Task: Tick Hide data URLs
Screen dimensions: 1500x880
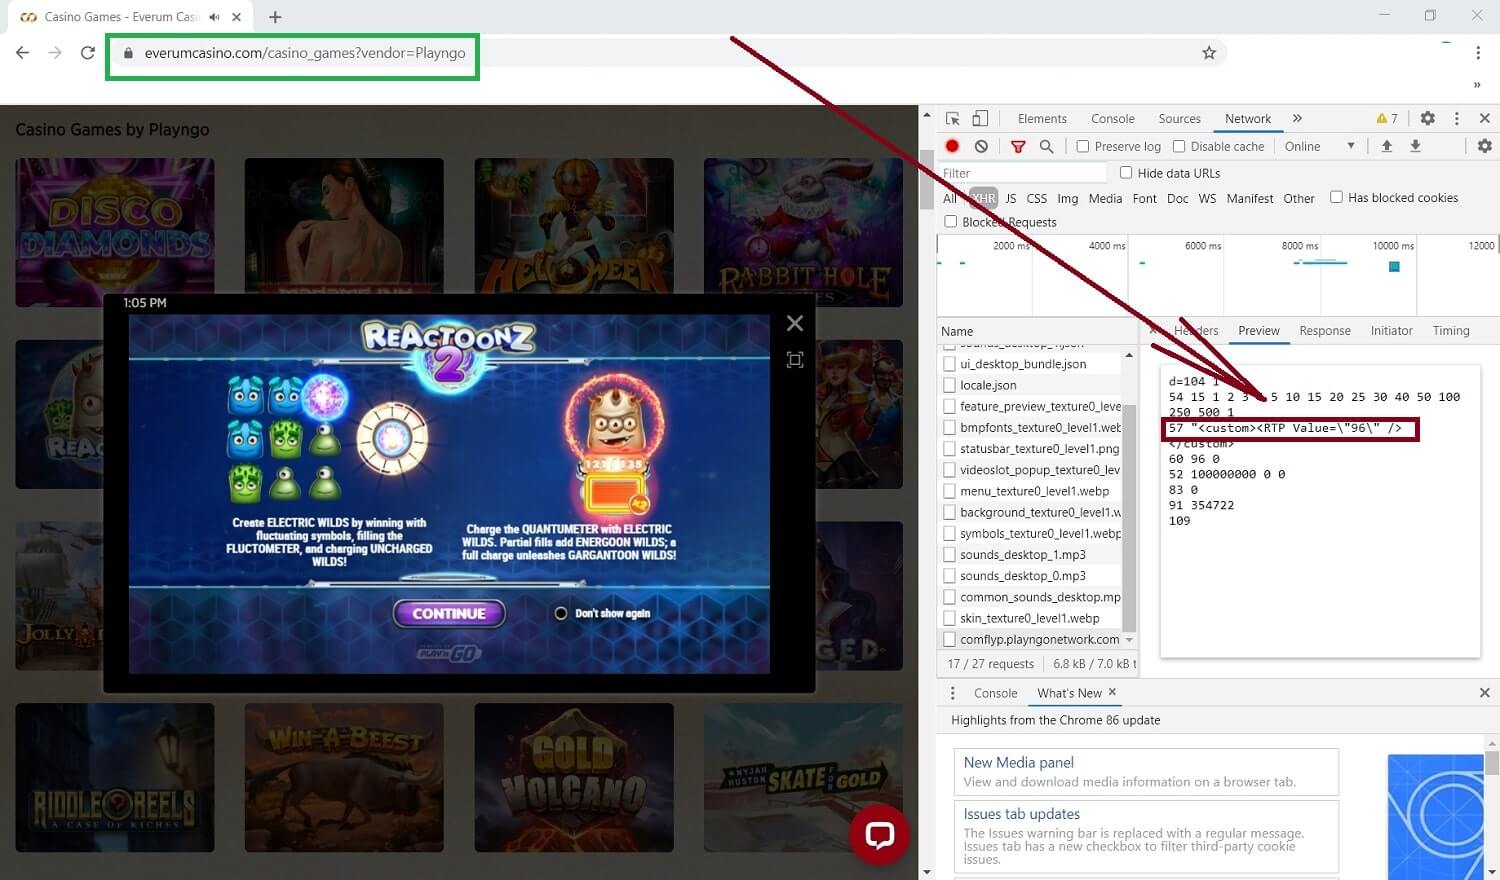Action: [1126, 172]
